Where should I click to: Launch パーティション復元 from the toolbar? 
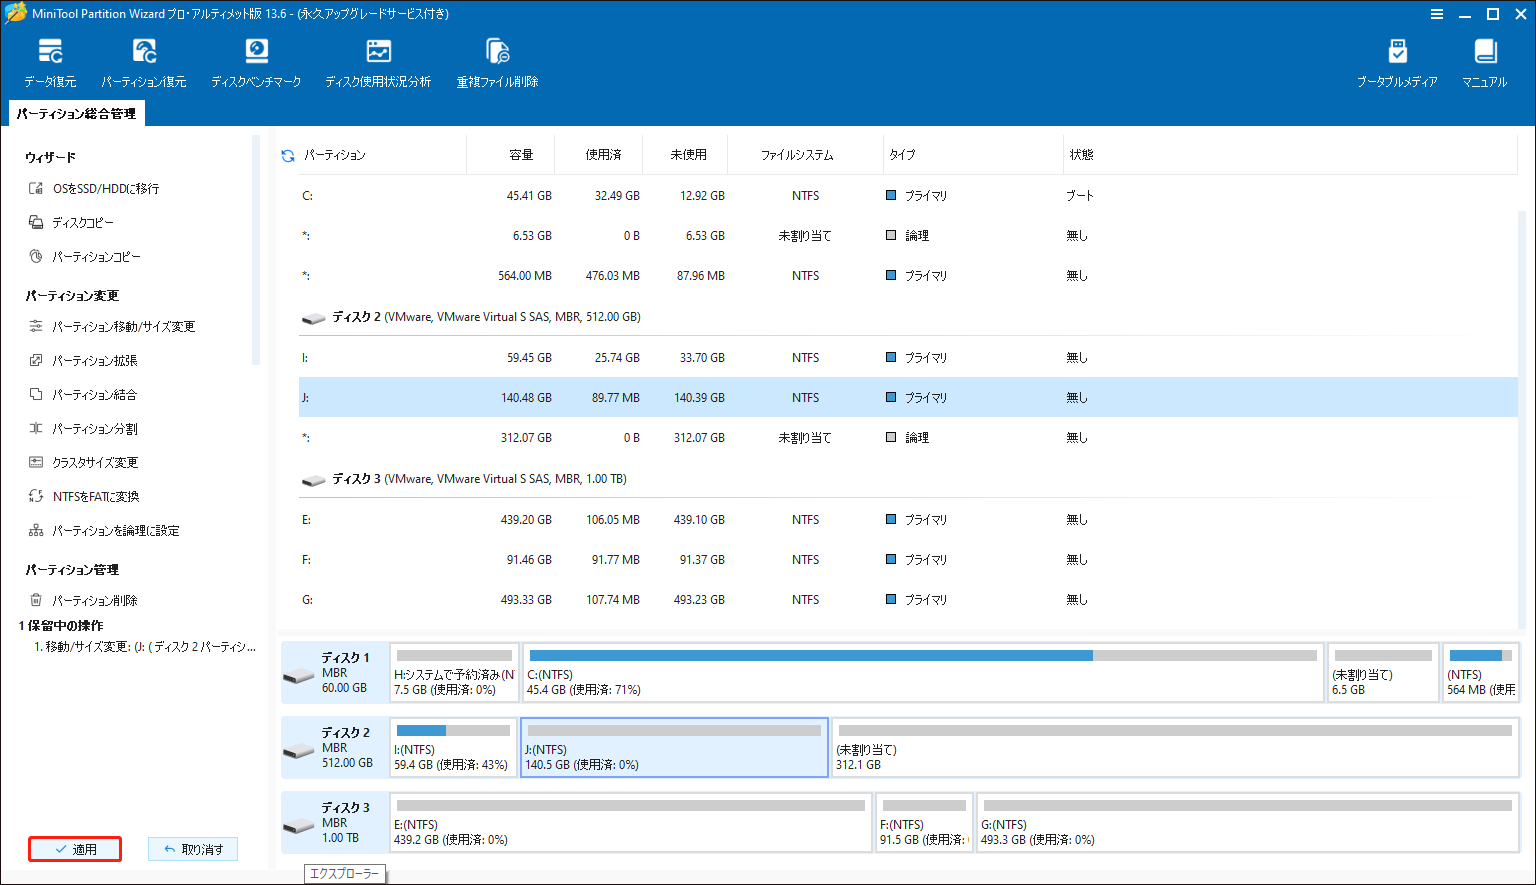point(144,63)
